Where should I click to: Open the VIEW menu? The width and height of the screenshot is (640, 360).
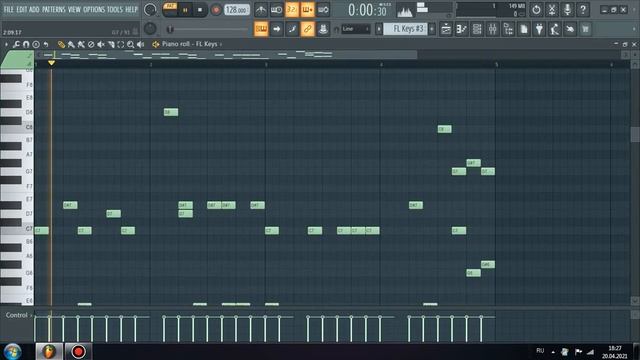[74, 9]
